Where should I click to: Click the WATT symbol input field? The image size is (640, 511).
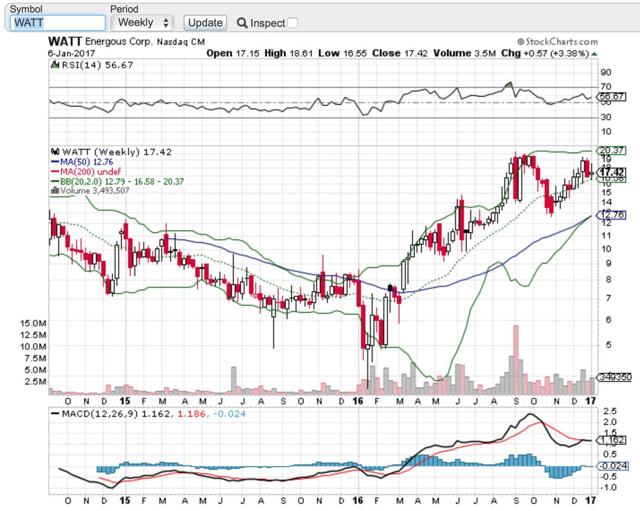(58, 23)
